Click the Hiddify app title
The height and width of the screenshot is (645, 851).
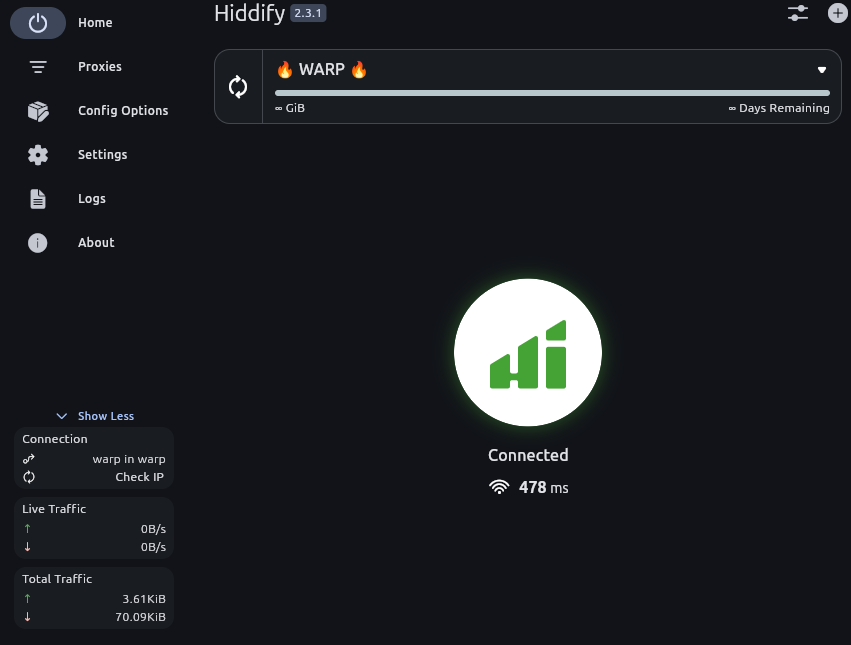249,13
